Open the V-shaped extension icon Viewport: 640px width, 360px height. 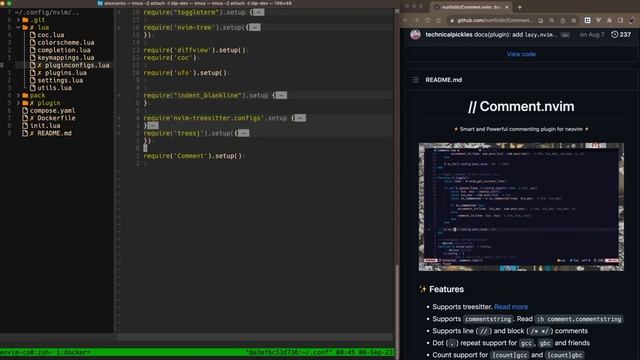(x=598, y=20)
